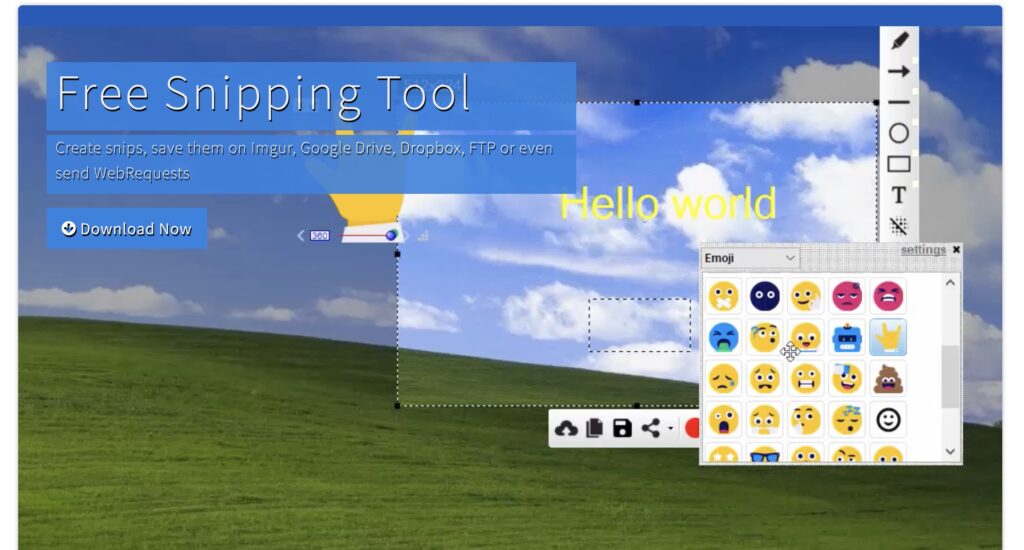Close the emoji panel with X
This screenshot has height=550, width=1024.
click(956, 250)
